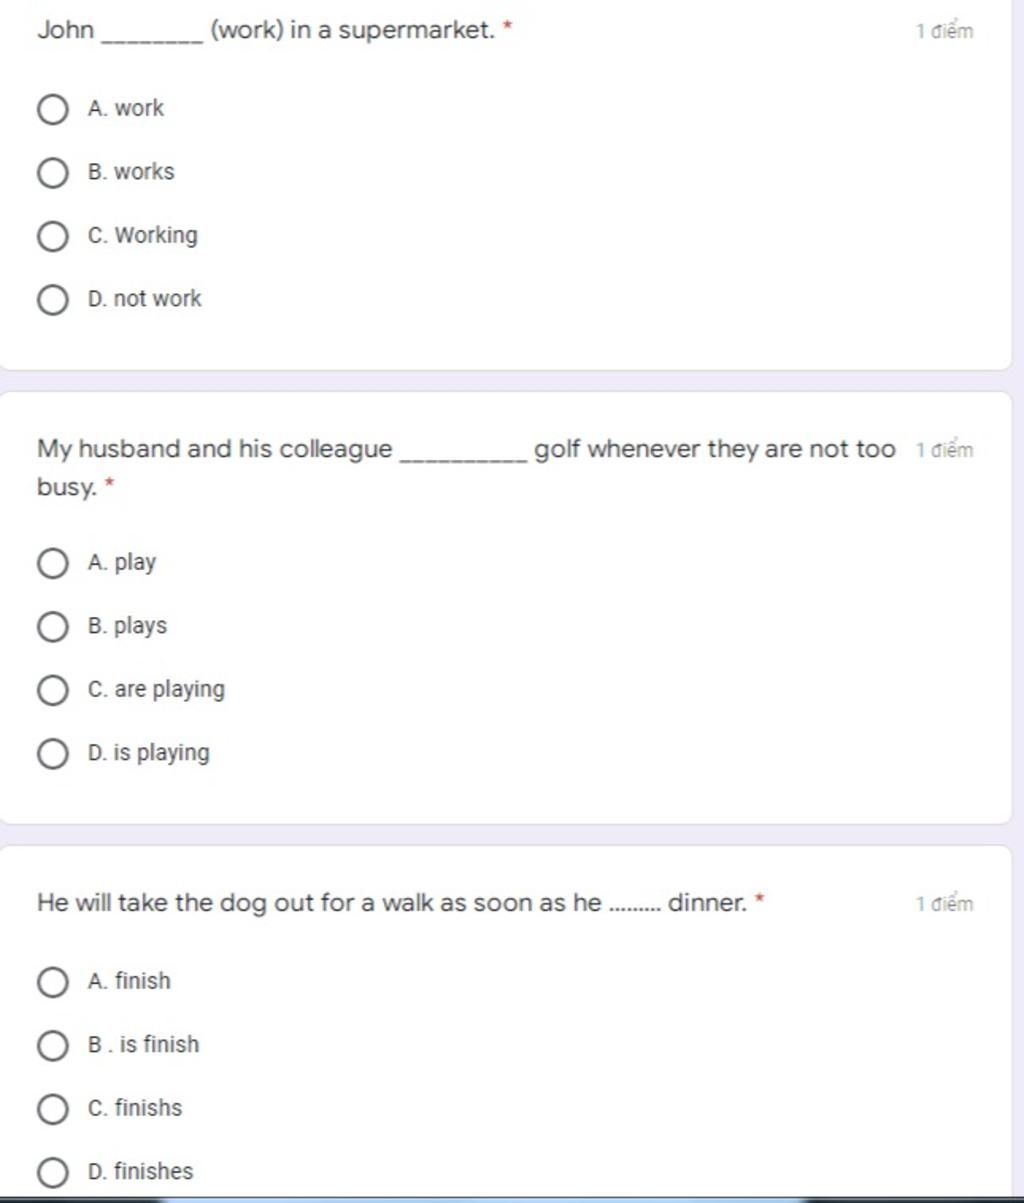Select answer 'A. work' for John question

coord(53,109)
